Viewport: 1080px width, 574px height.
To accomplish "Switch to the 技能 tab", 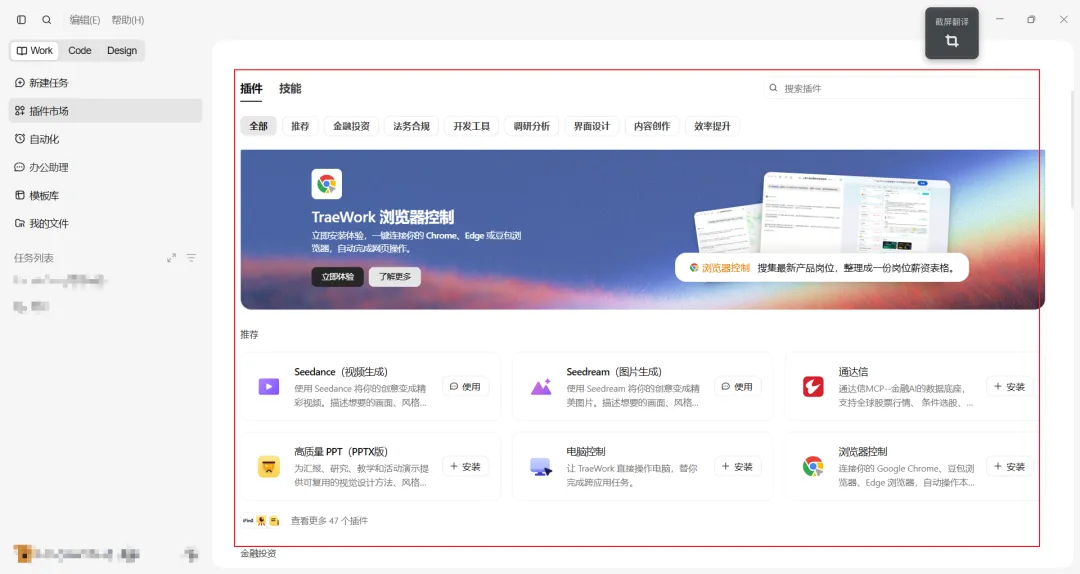I will tap(290, 88).
